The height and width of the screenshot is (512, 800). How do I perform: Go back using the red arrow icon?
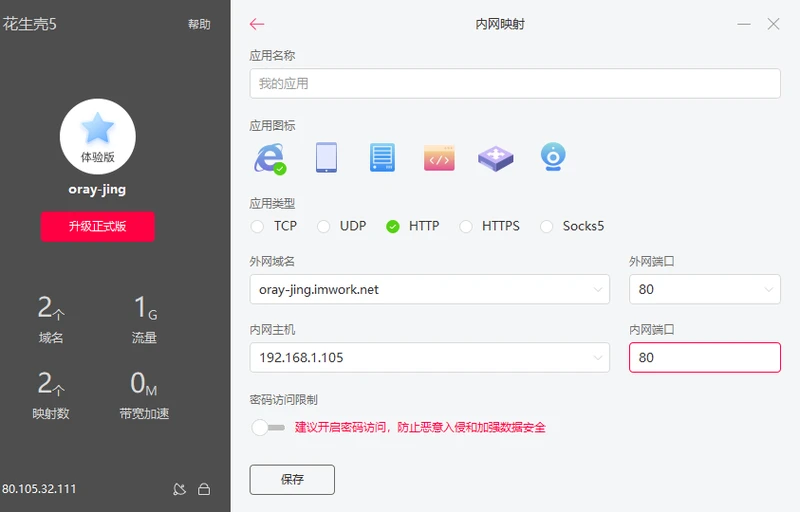point(257,24)
